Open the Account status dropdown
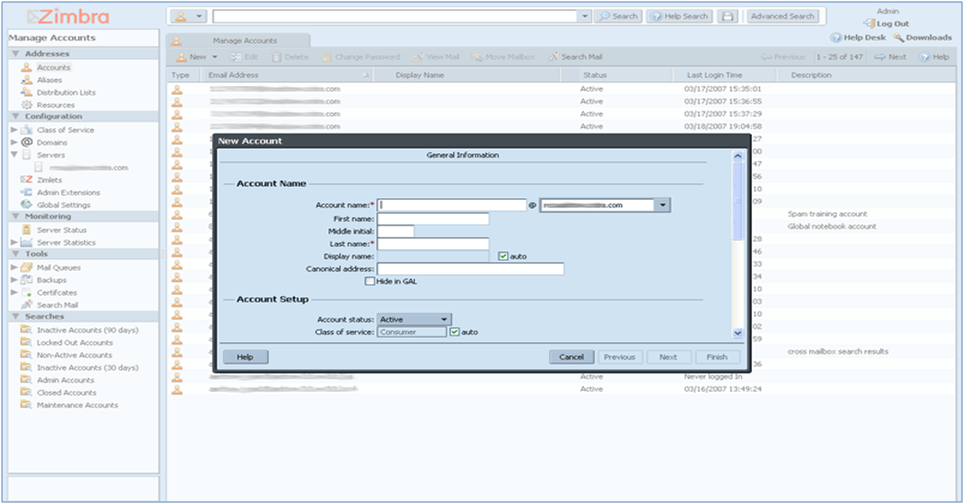Screen dimensions: 964x504 414,320
